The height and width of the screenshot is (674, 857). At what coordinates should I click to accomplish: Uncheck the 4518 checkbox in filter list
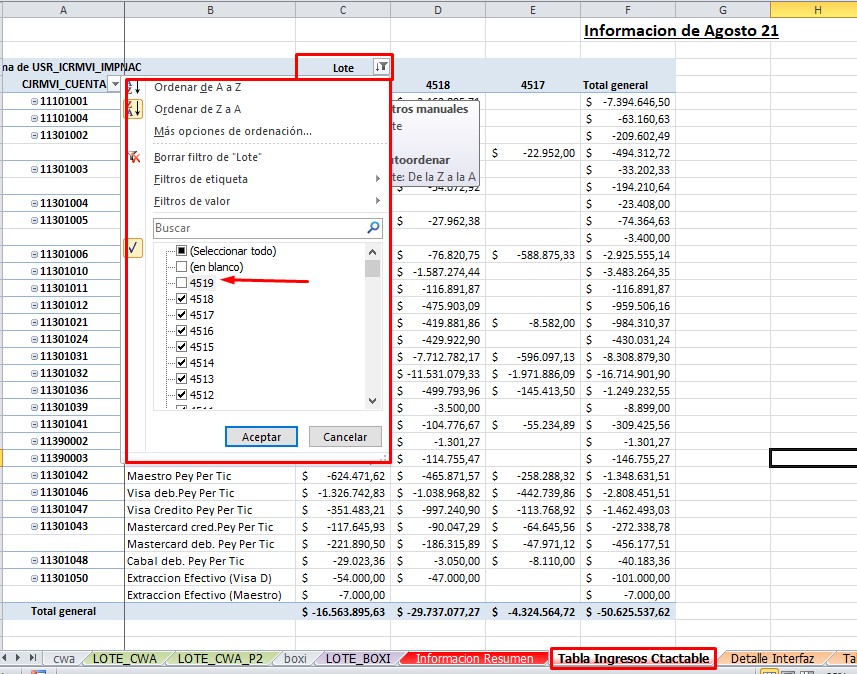click(181, 299)
